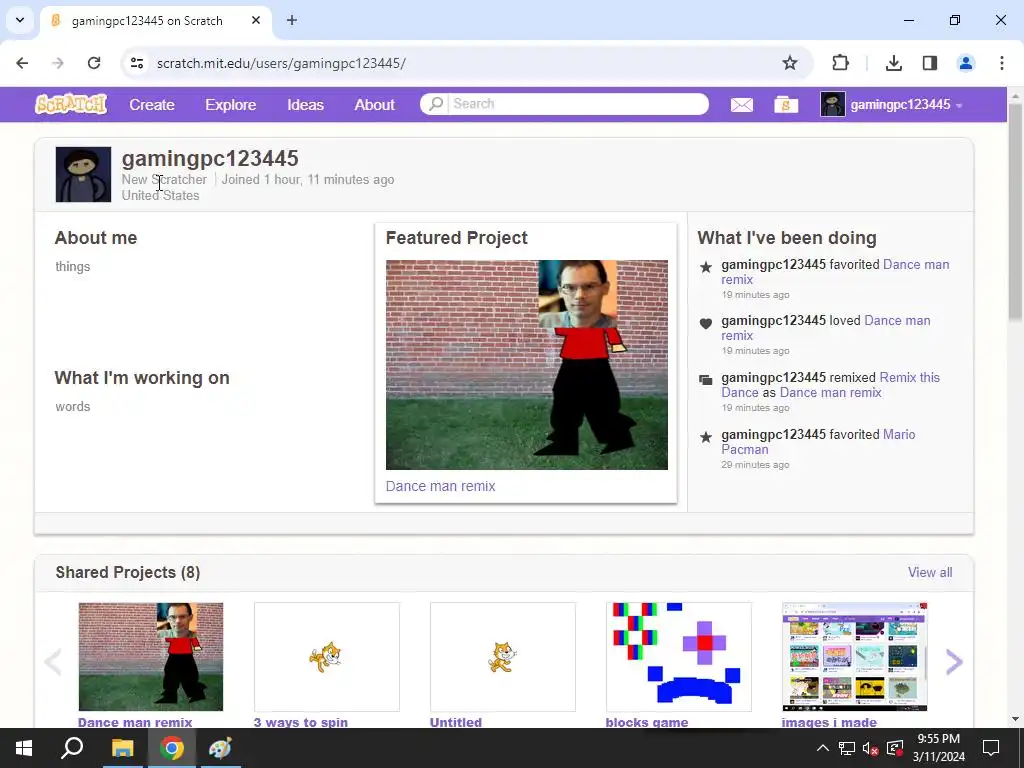
Task: Click the 'words' working-on text
Action: (72, 406)
